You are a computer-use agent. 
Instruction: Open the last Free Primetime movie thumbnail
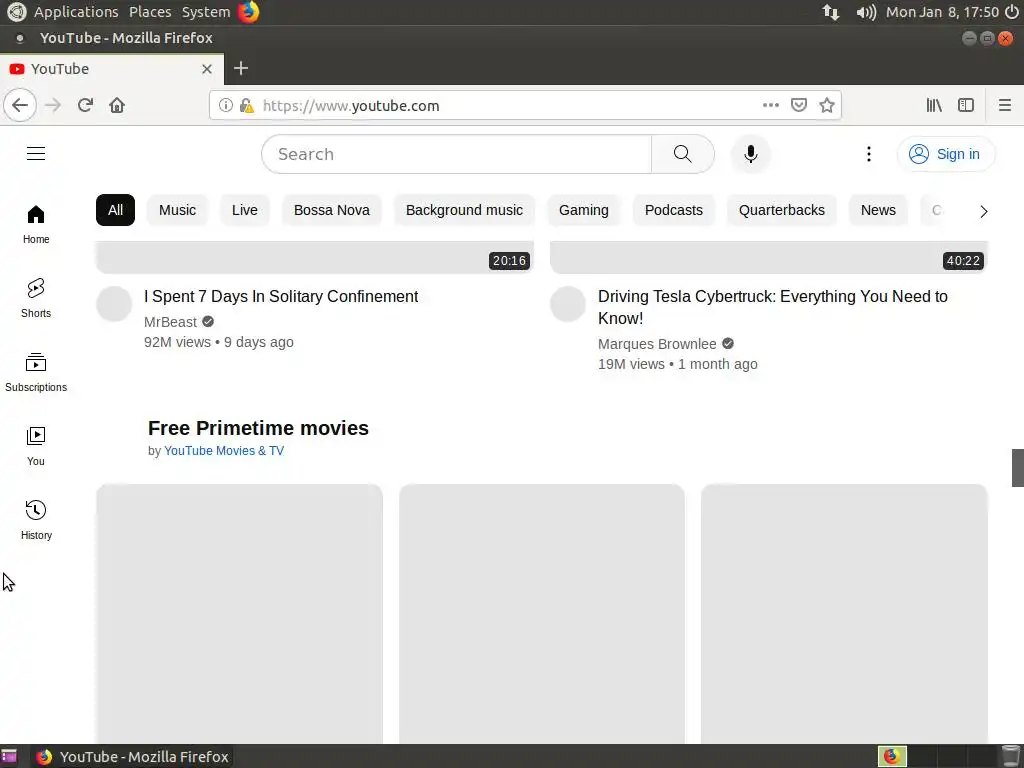coord(844,613)
